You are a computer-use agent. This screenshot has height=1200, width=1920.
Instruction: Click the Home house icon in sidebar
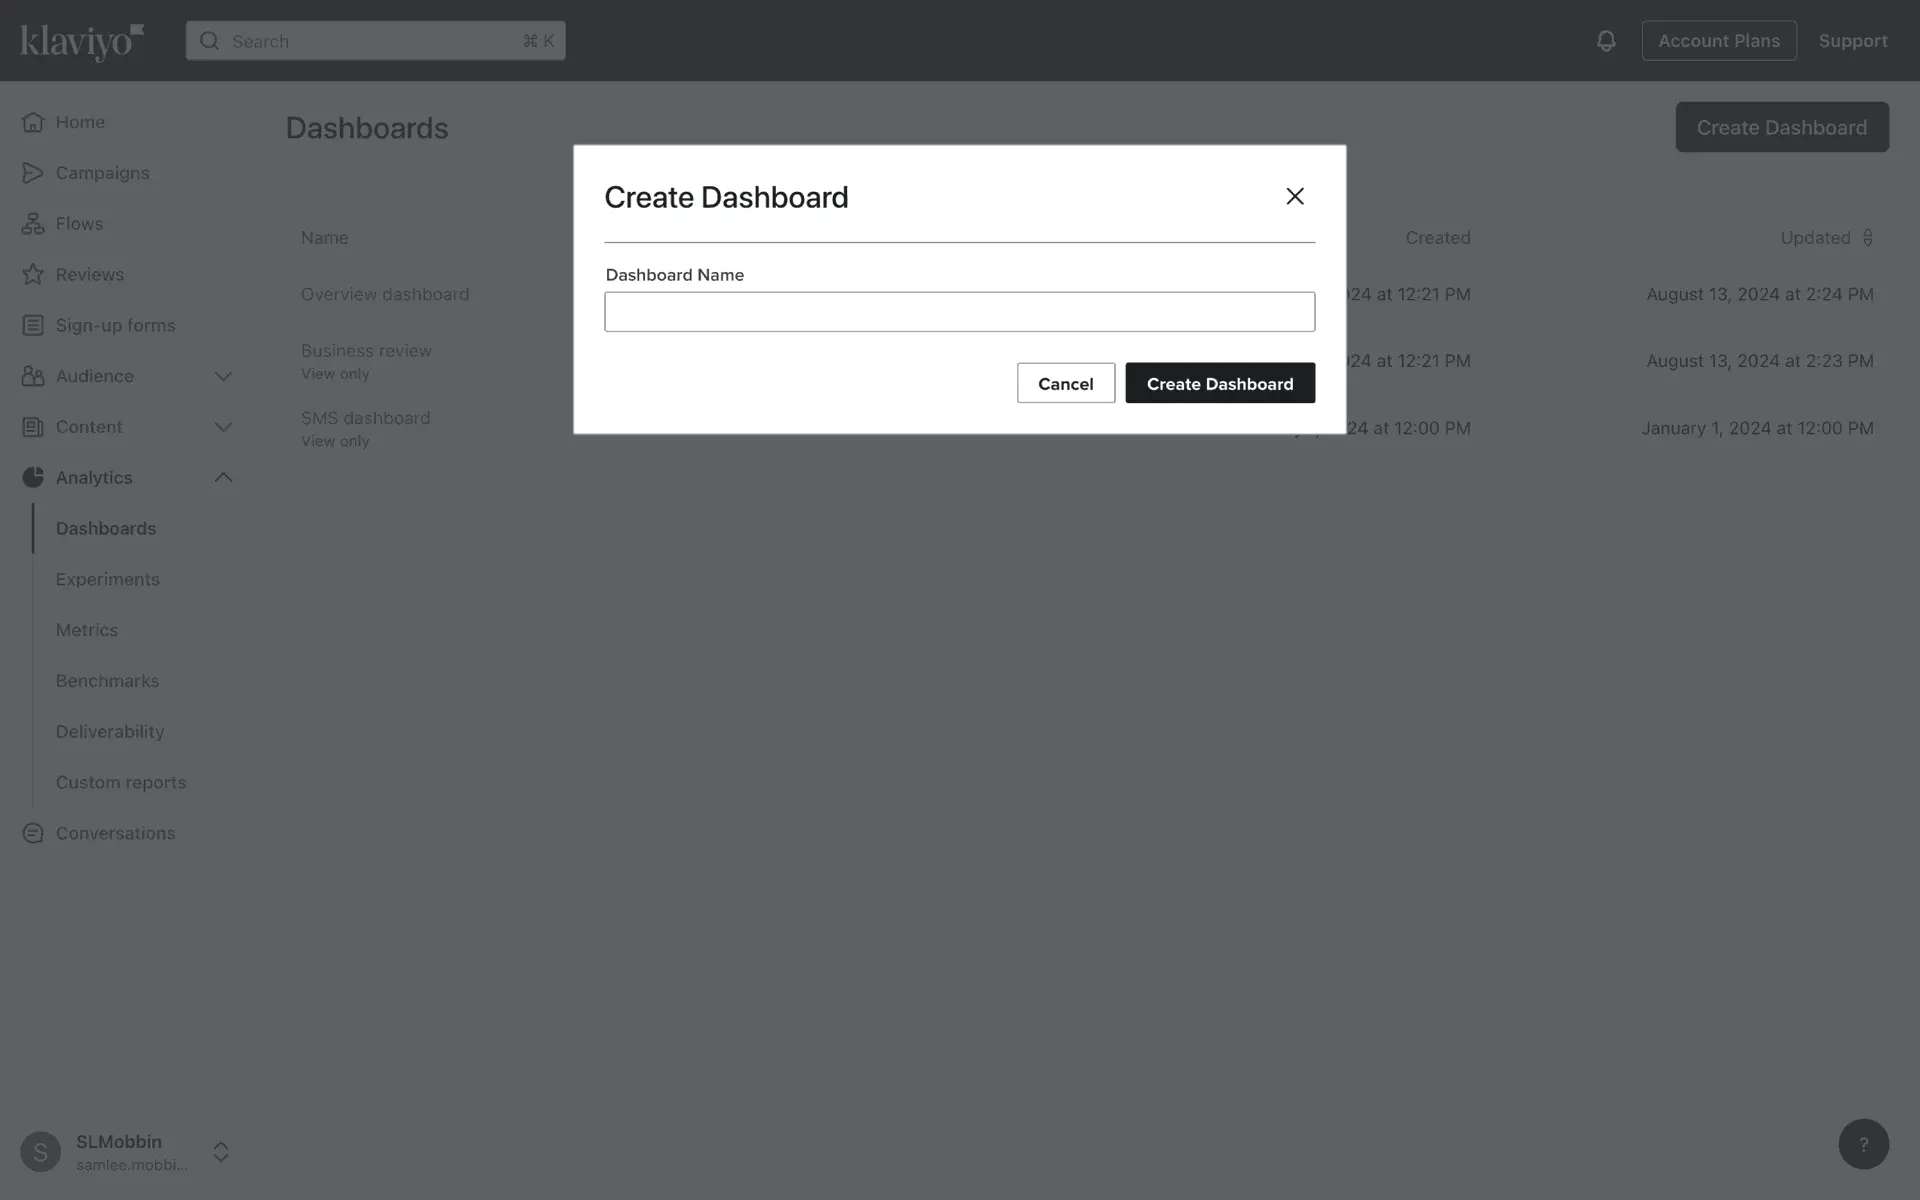pyautogui.click(x=33, y=122)
